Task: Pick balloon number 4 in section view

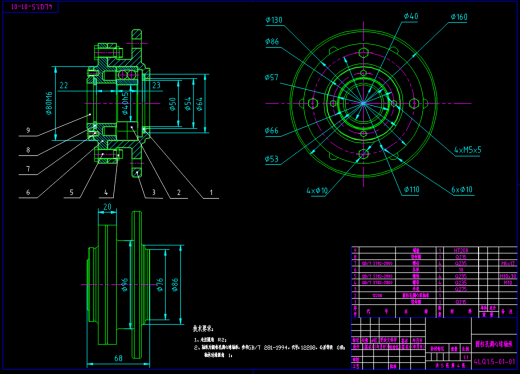Action: pyautogui.click(x=106, y=192)
